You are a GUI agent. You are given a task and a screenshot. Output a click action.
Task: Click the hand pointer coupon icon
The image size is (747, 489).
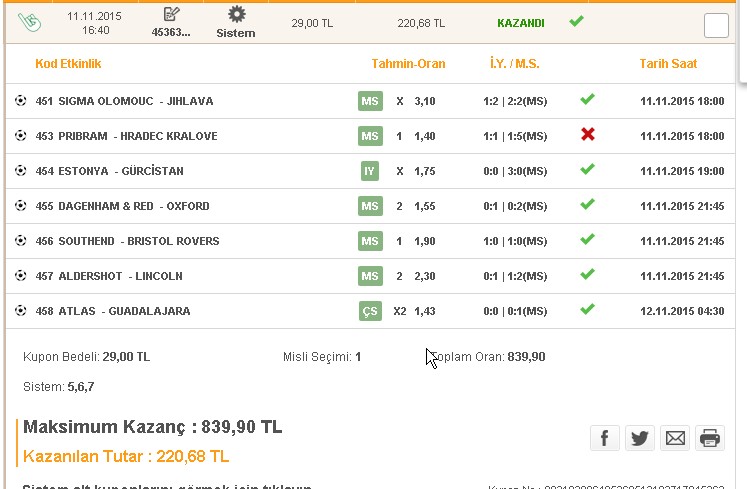click(x=30, y=22)
